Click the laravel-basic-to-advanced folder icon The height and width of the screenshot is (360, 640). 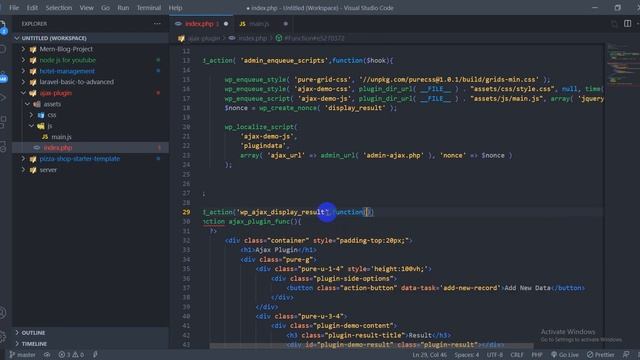(x=33, y=82)
